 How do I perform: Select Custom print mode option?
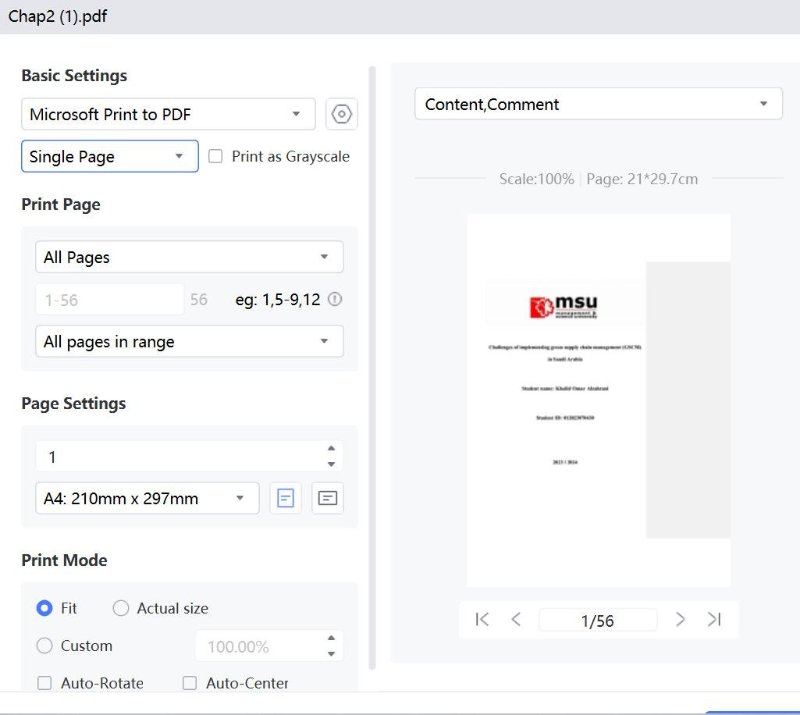44,646
